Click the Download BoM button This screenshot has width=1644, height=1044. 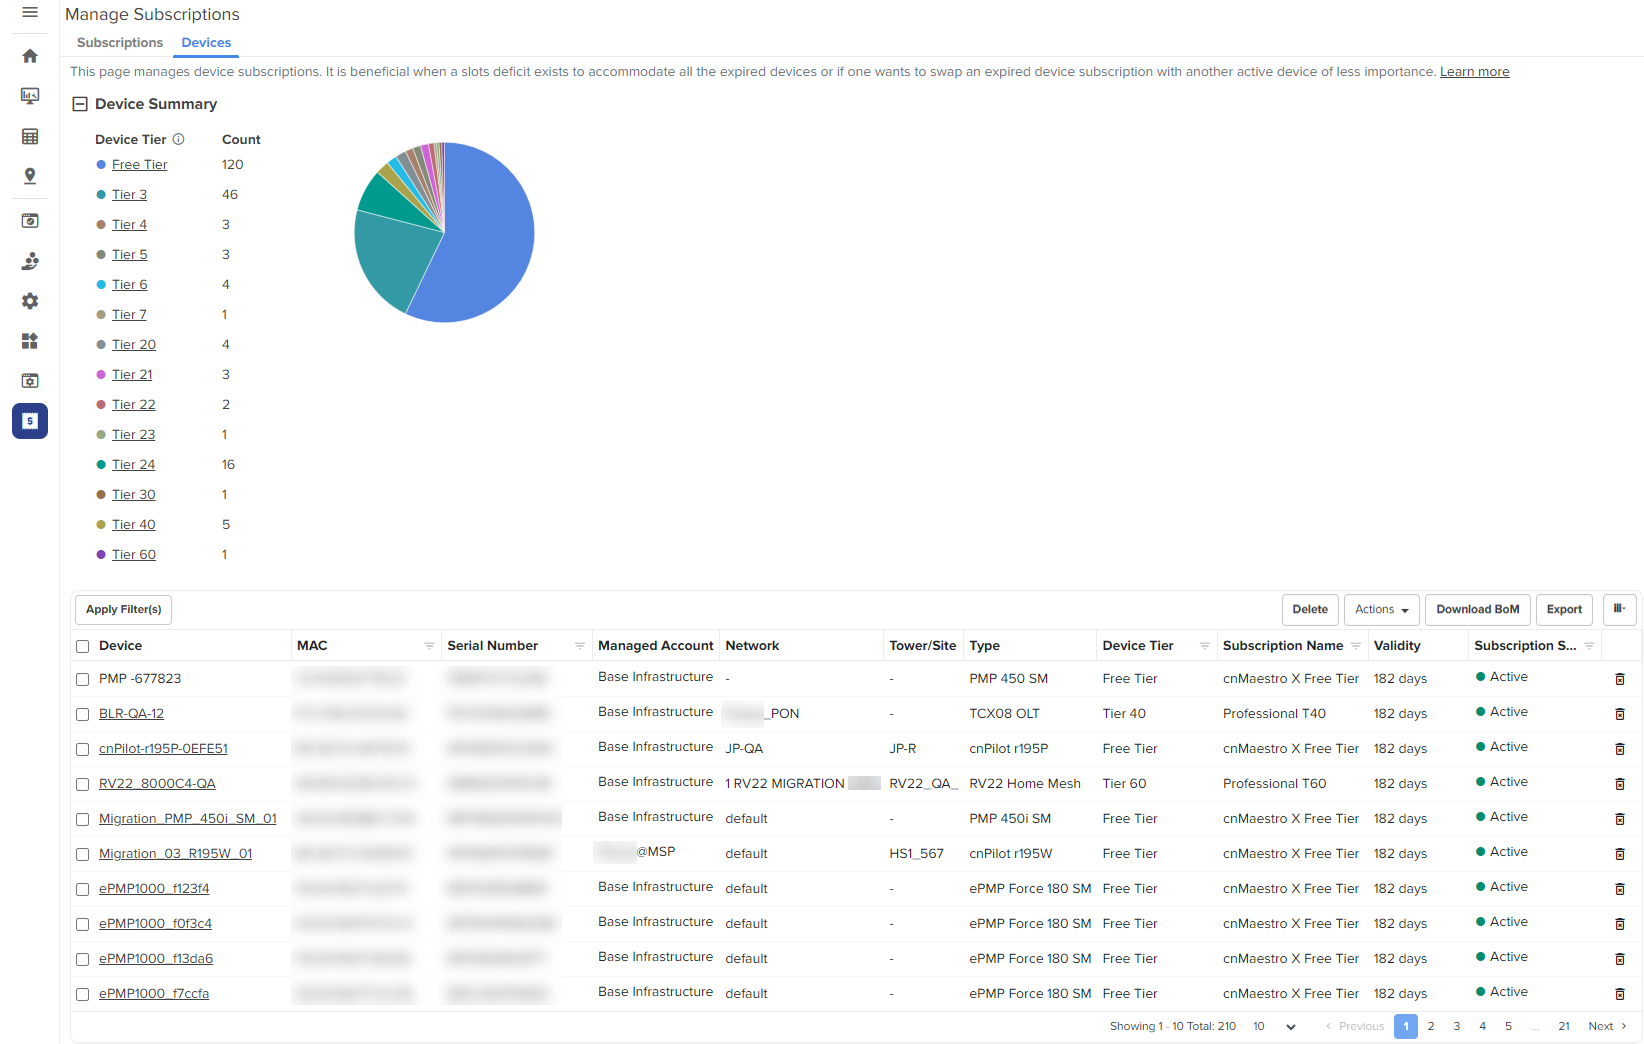pos(1477,610)
